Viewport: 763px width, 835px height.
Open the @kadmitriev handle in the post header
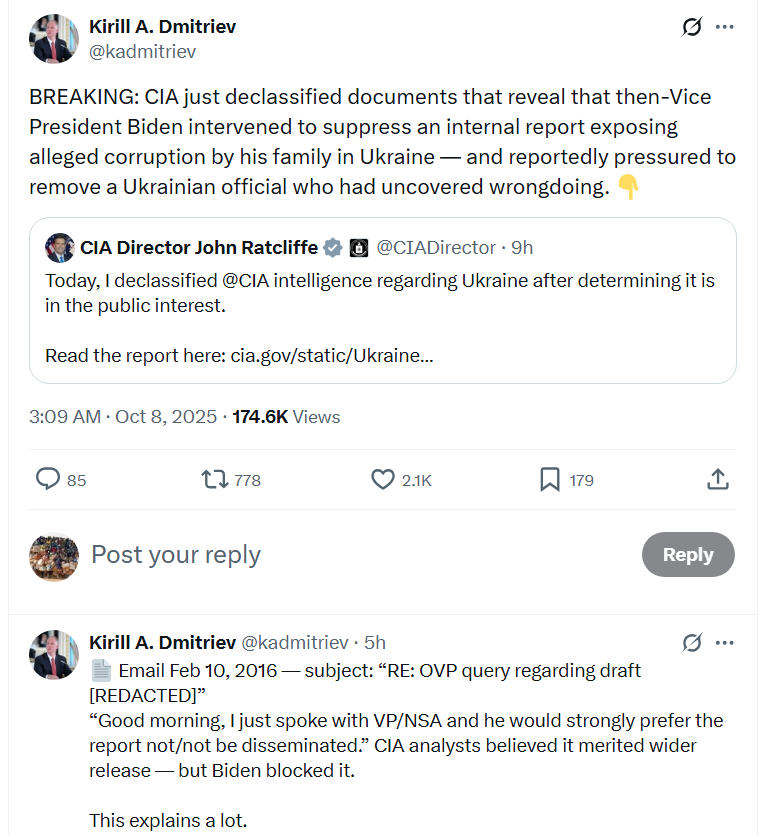click(143, 51)
